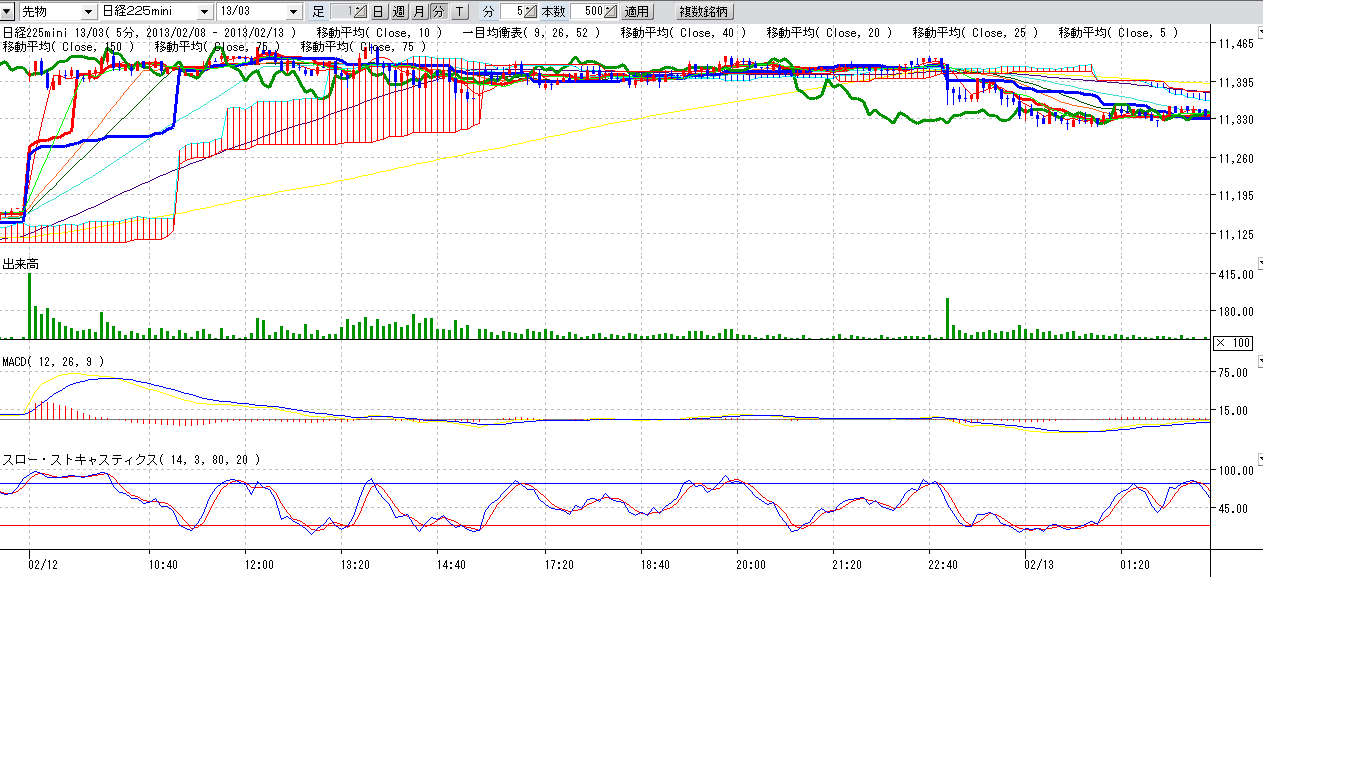Open the calculator beside the 足 field

pos(361,12)
